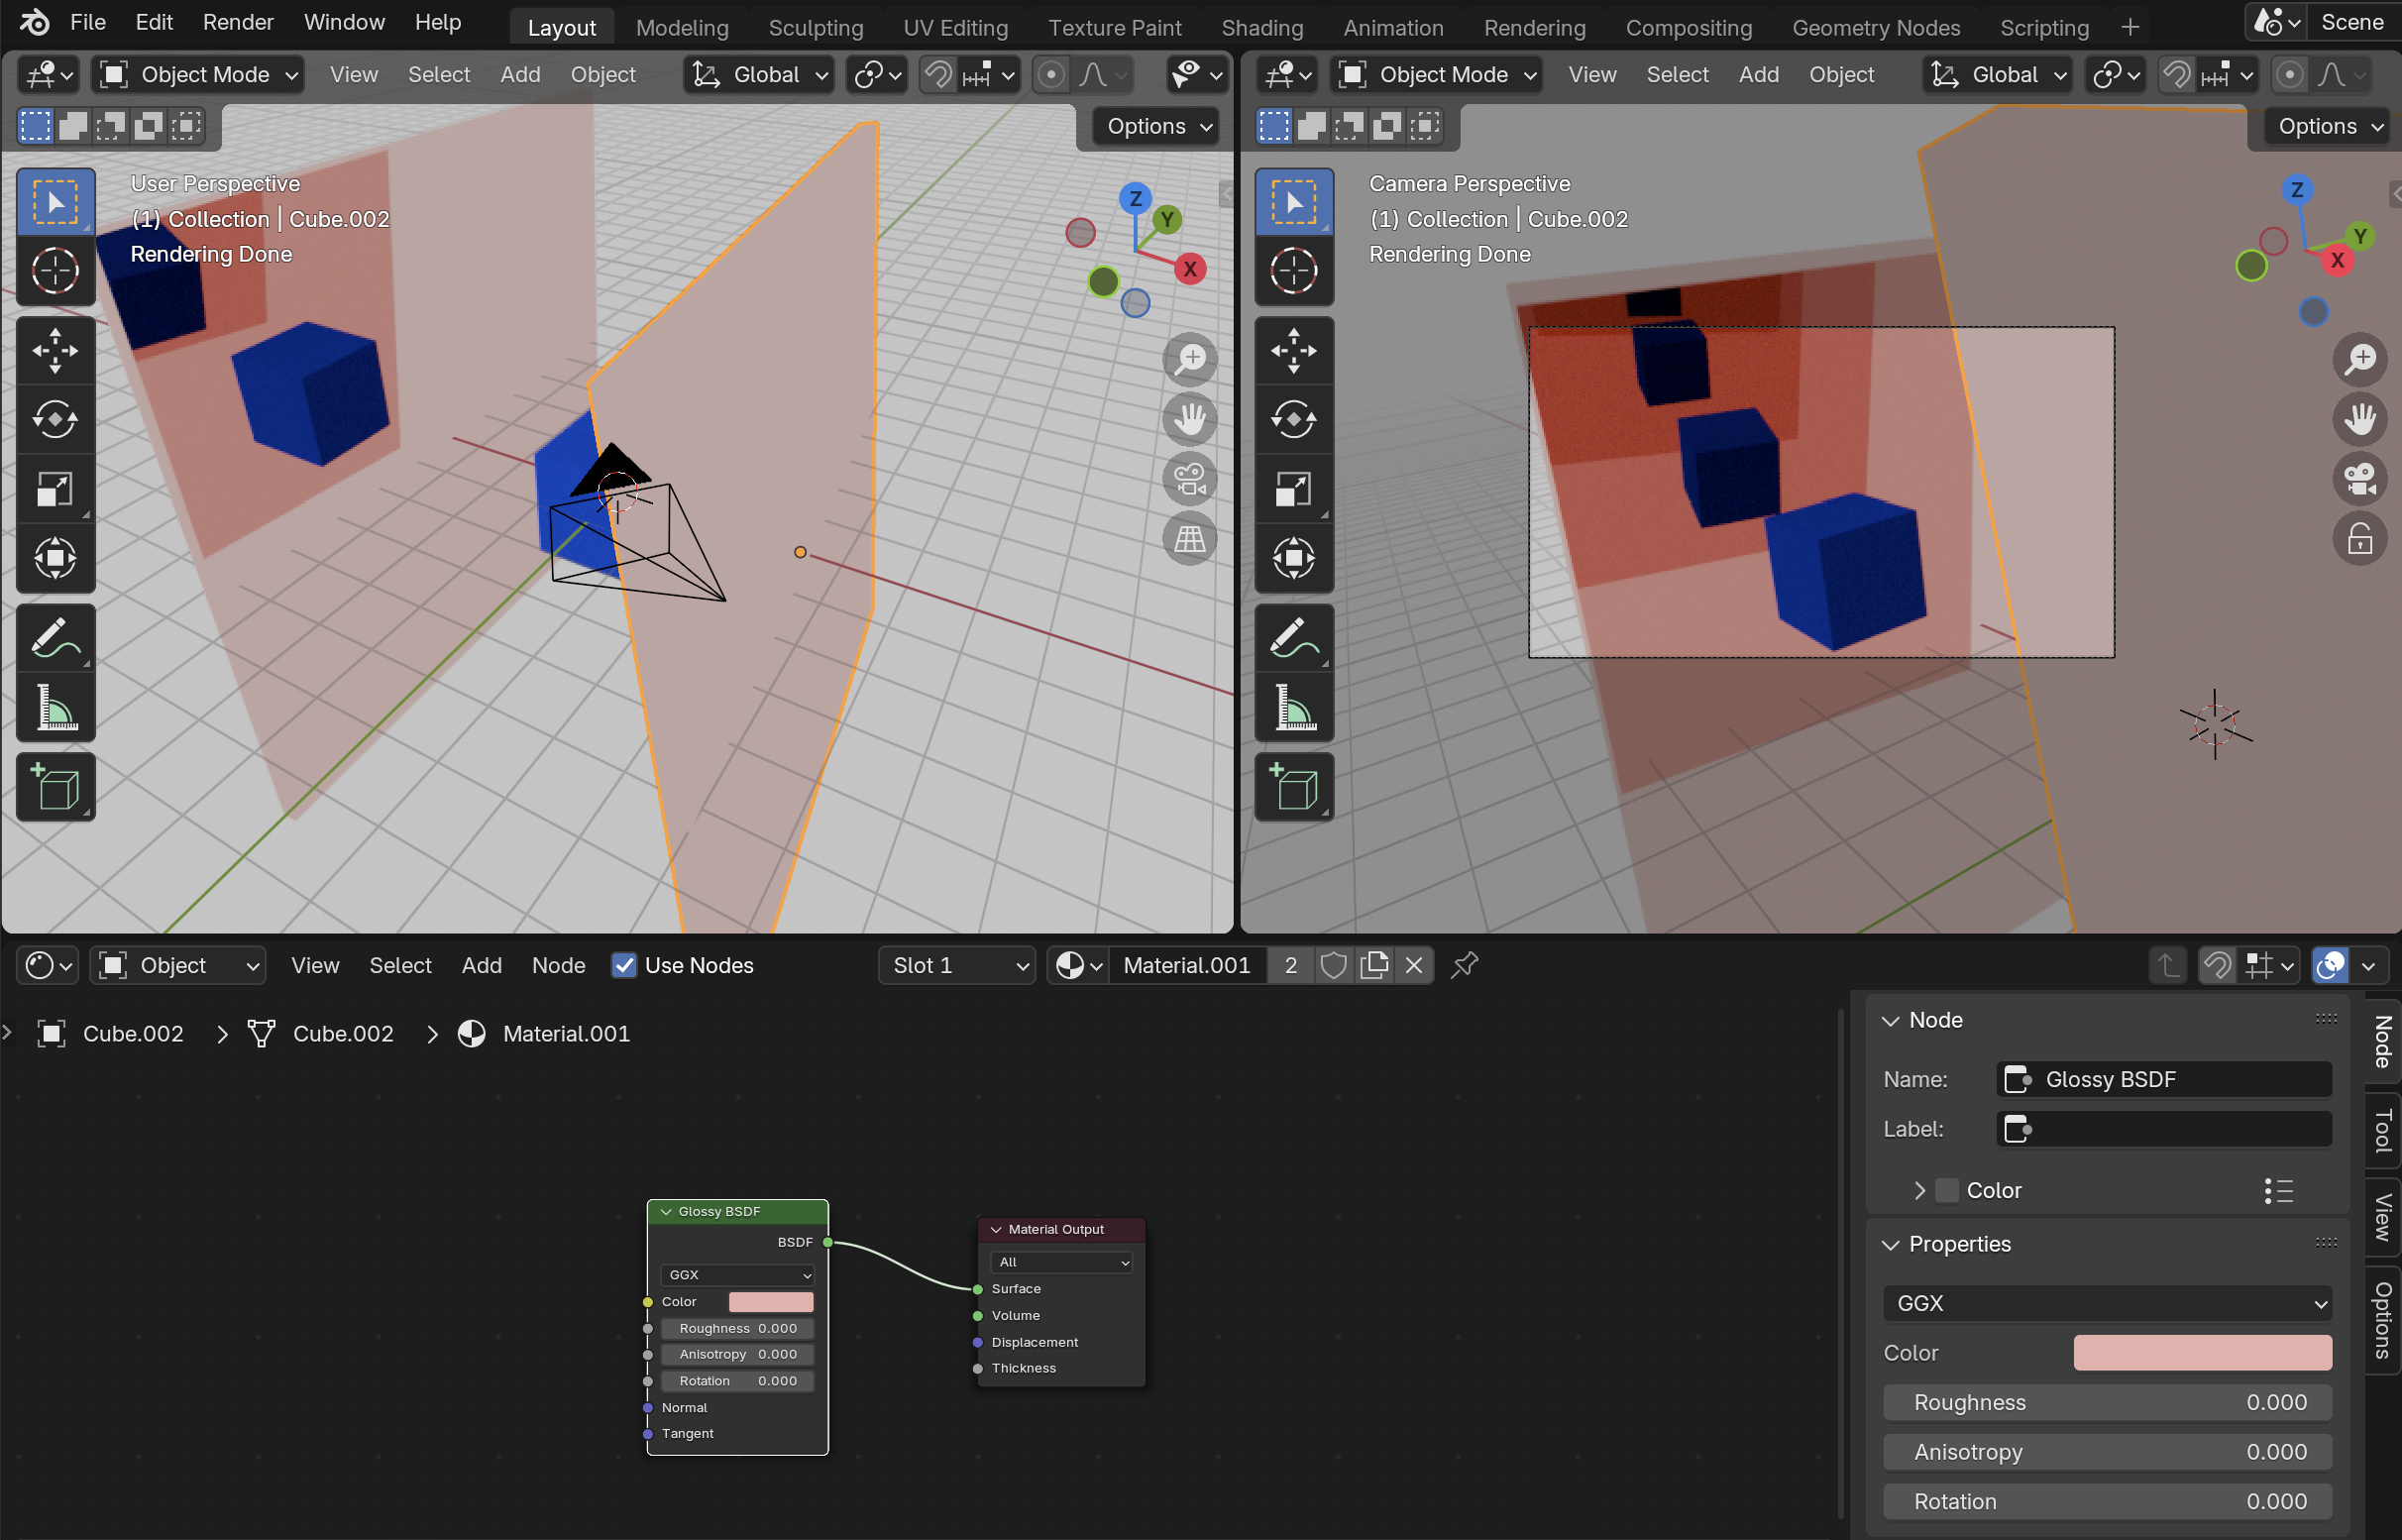Viewport: 2402px width, 1540px height.
Task: Toggle camera view icon in left viewport
Action: (1190, 479)
